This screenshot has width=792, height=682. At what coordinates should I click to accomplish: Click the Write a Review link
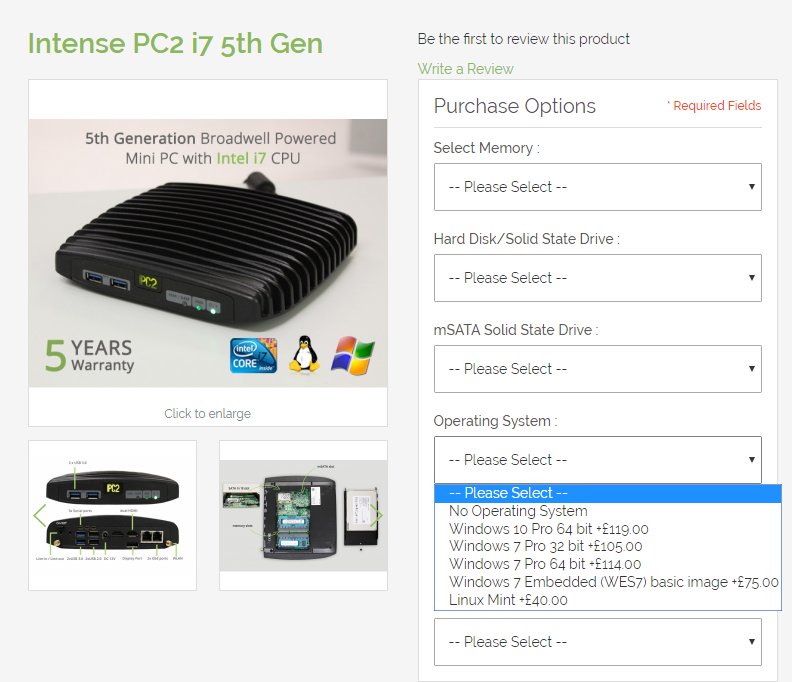(465, 69)
